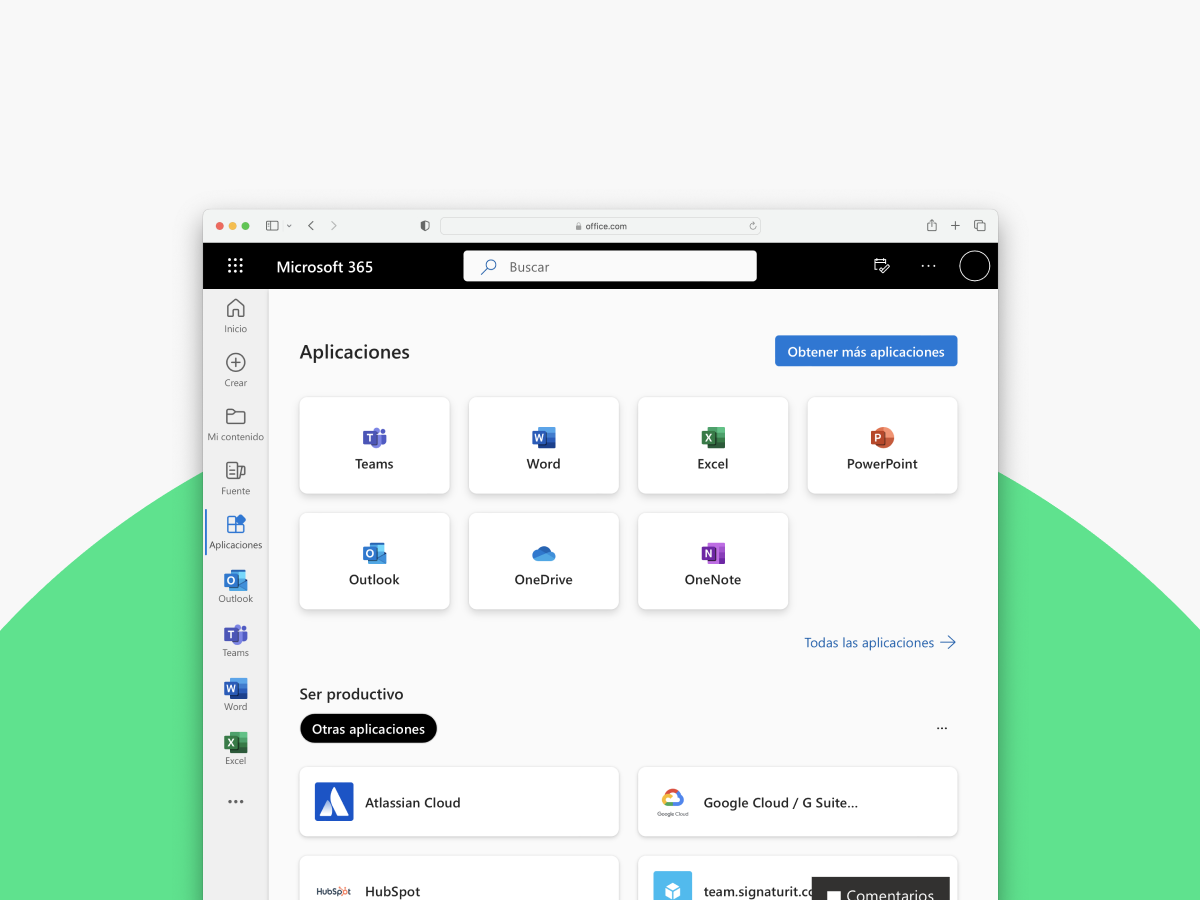The image size is (1200, 900).
Task: Open the Ser productivo section options menu
Action: pos(941,728)
